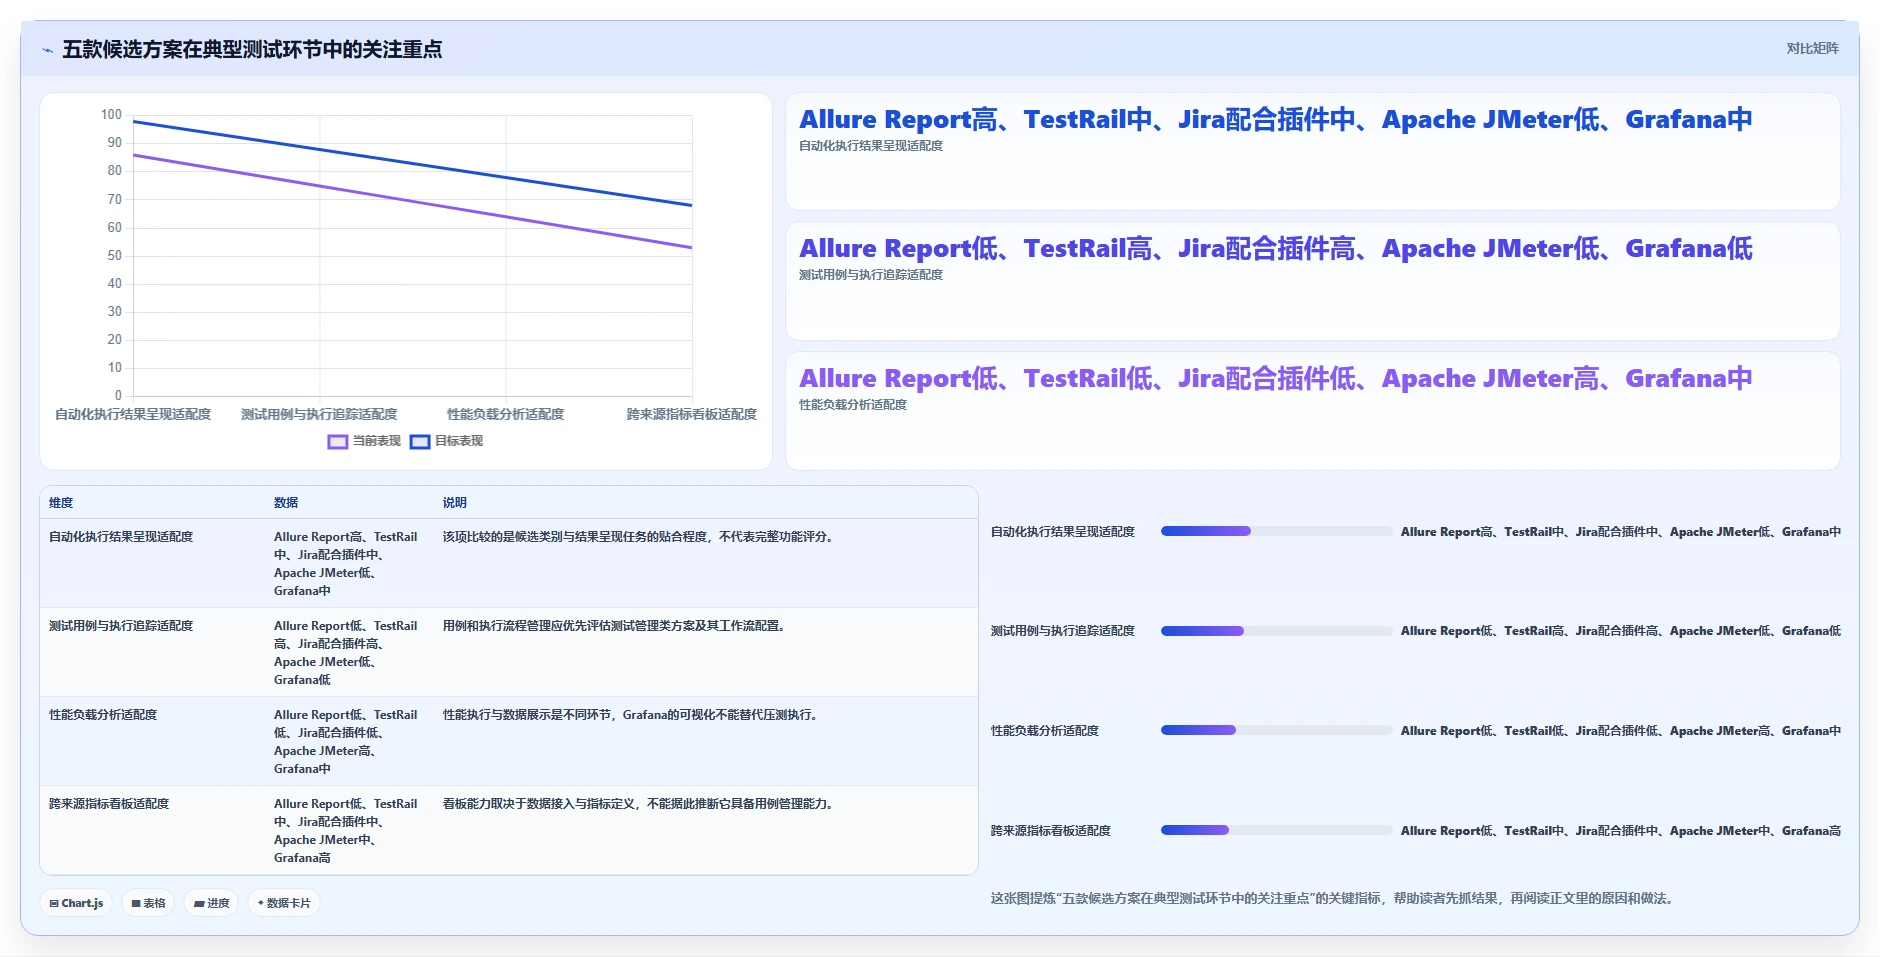Image resolution: width=1880 pixels, height=957 pixels.
Task: Click the 测试用例与执行追踪适配度 progress bar
Action: point(1276,631)
